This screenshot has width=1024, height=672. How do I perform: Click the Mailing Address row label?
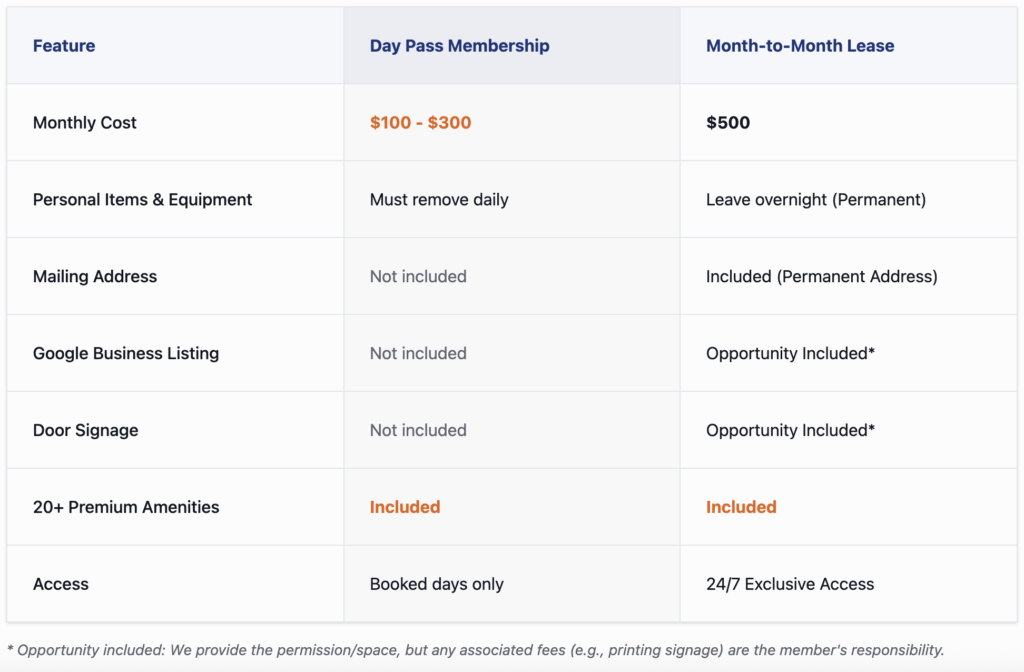(95, 277)
